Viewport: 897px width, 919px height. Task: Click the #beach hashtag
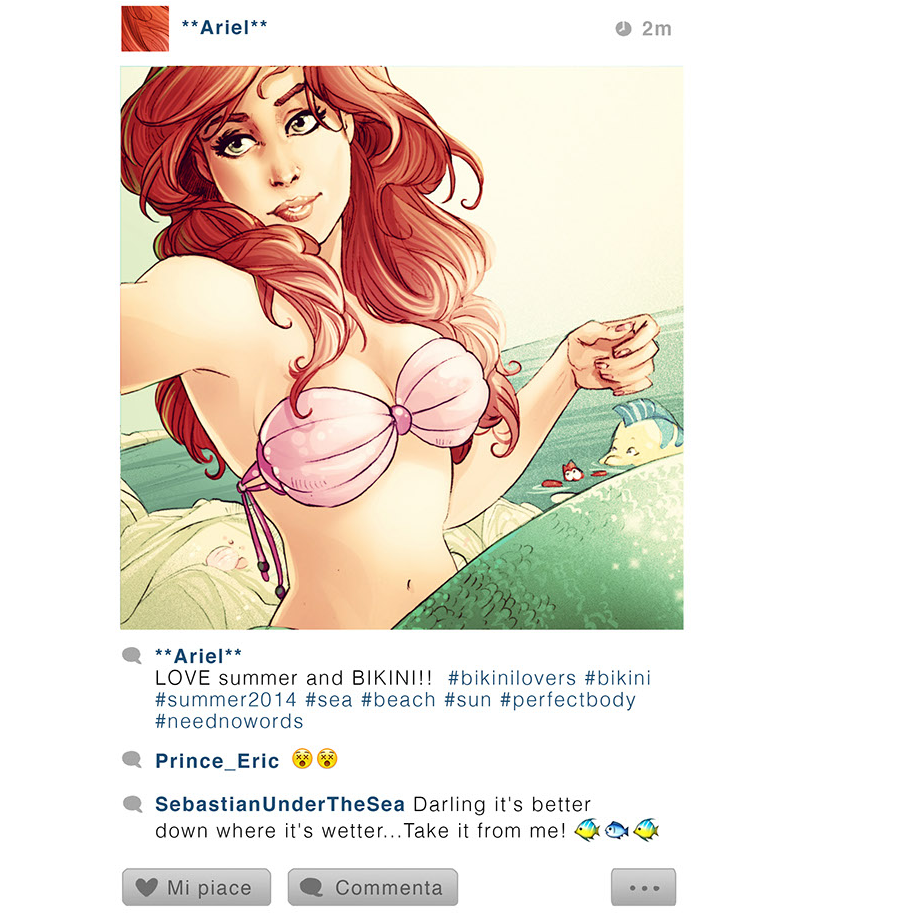(x=399, y=700)
